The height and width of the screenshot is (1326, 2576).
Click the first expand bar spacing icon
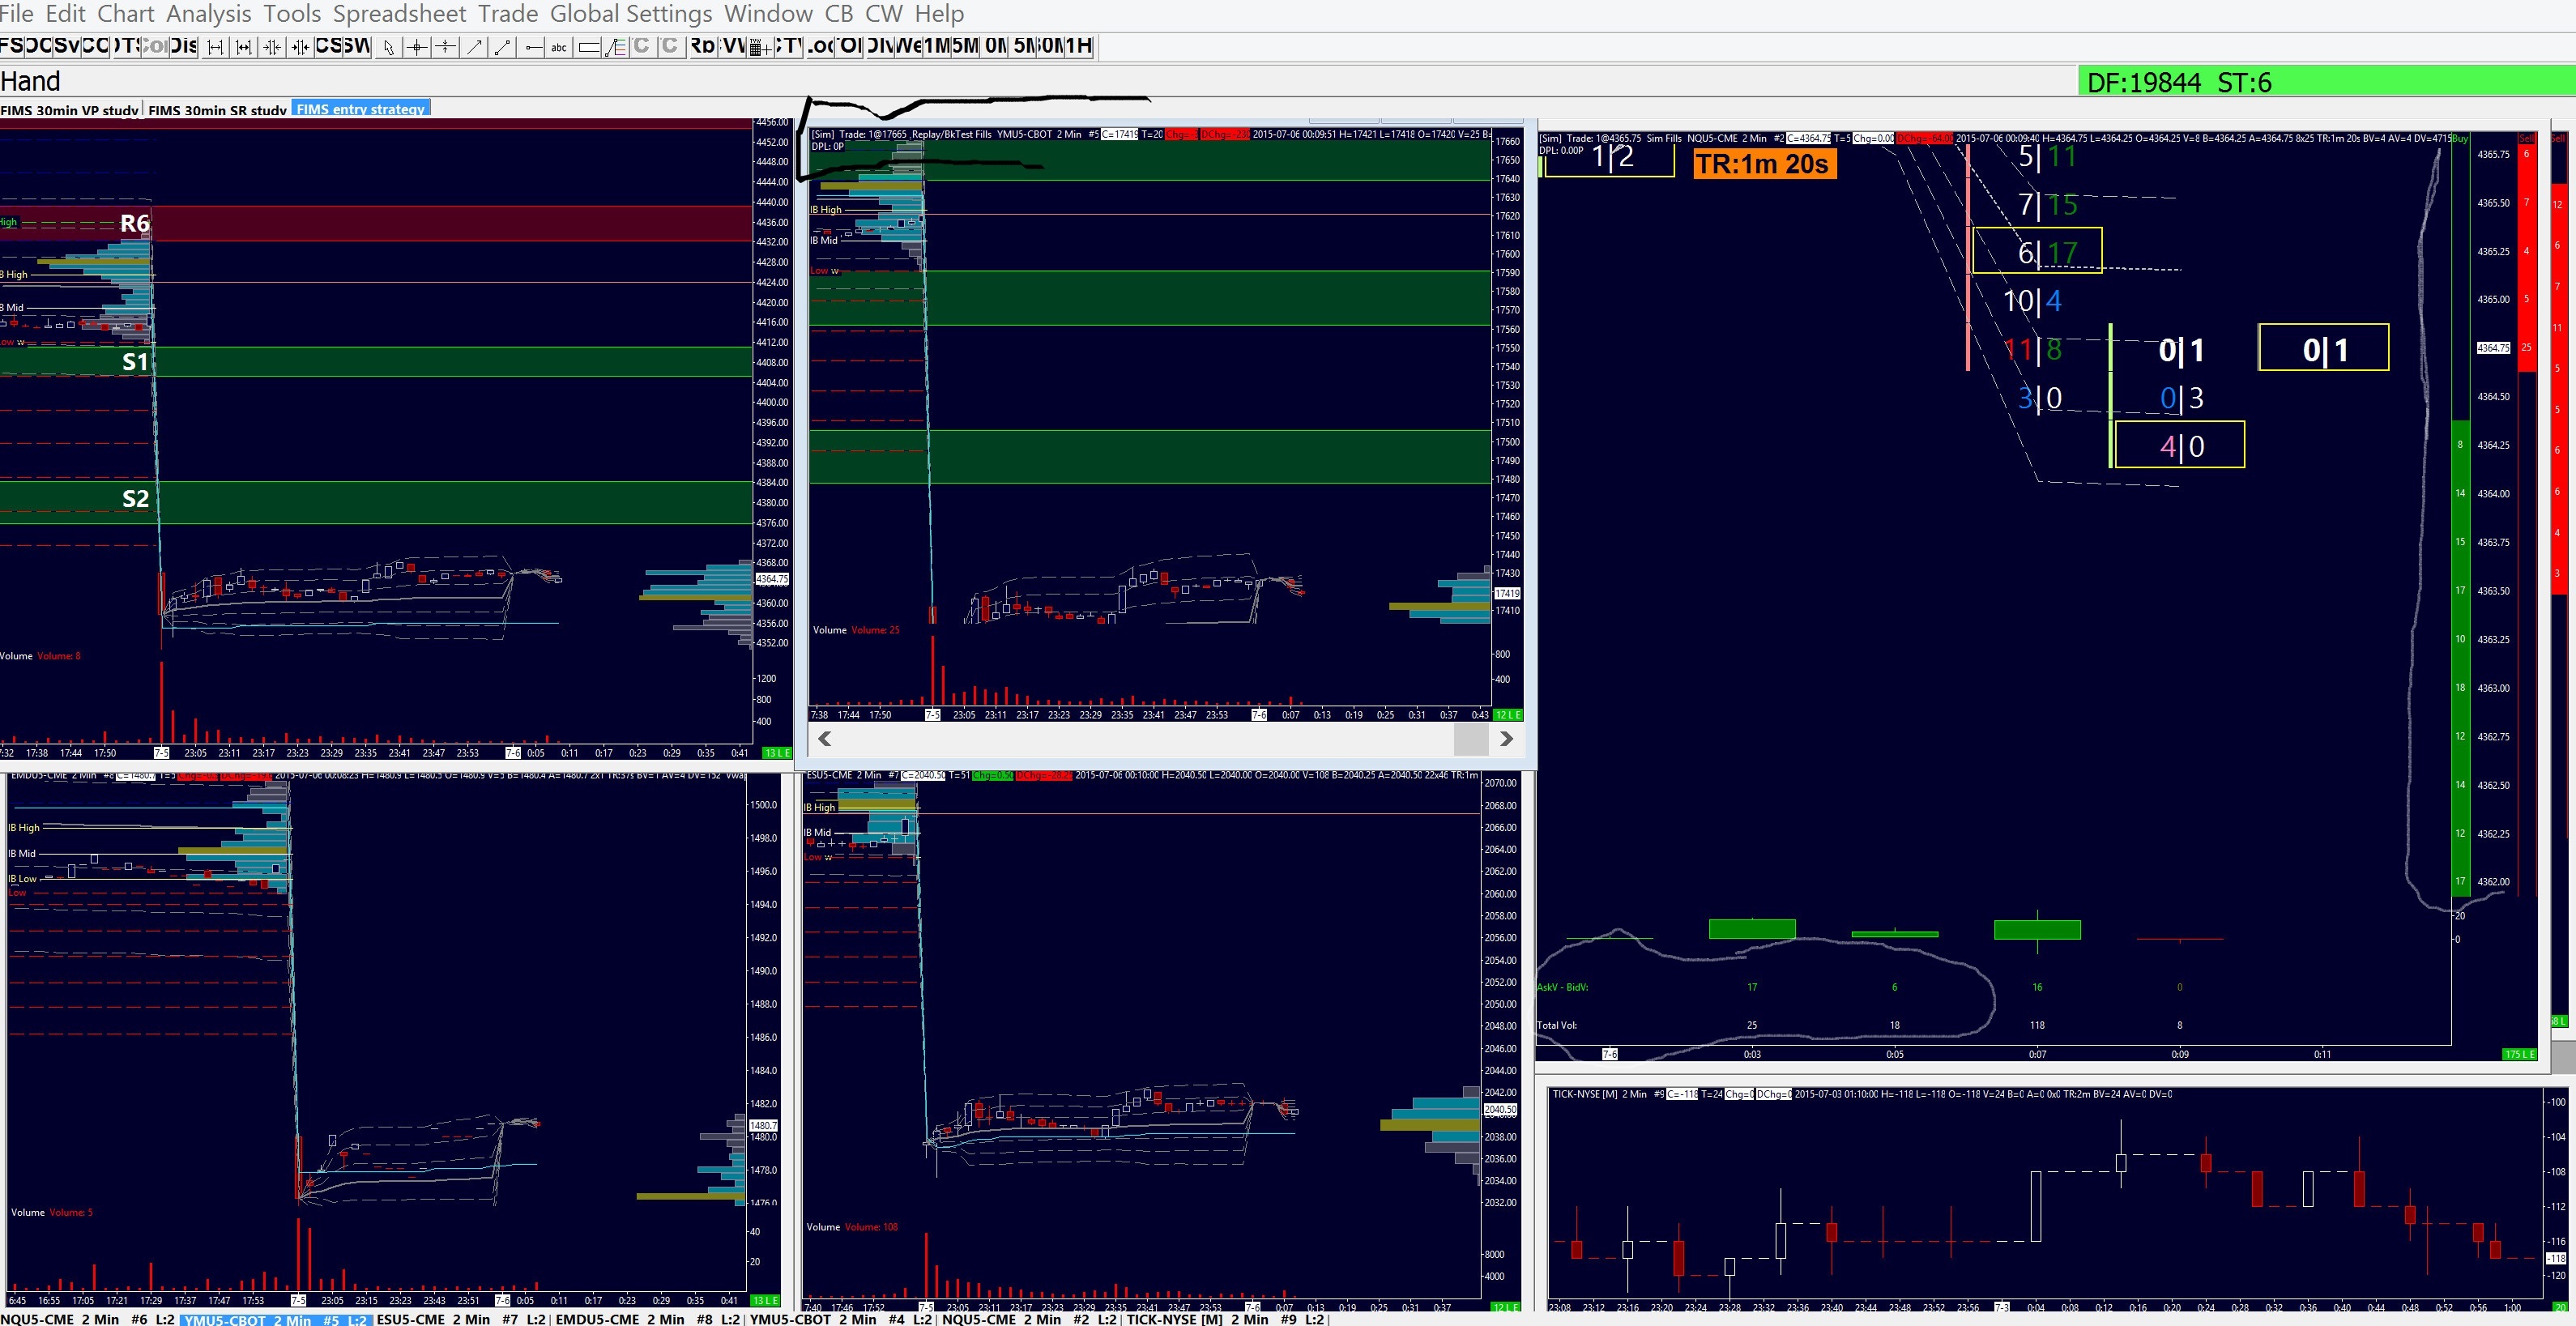(x=215, y=47)
